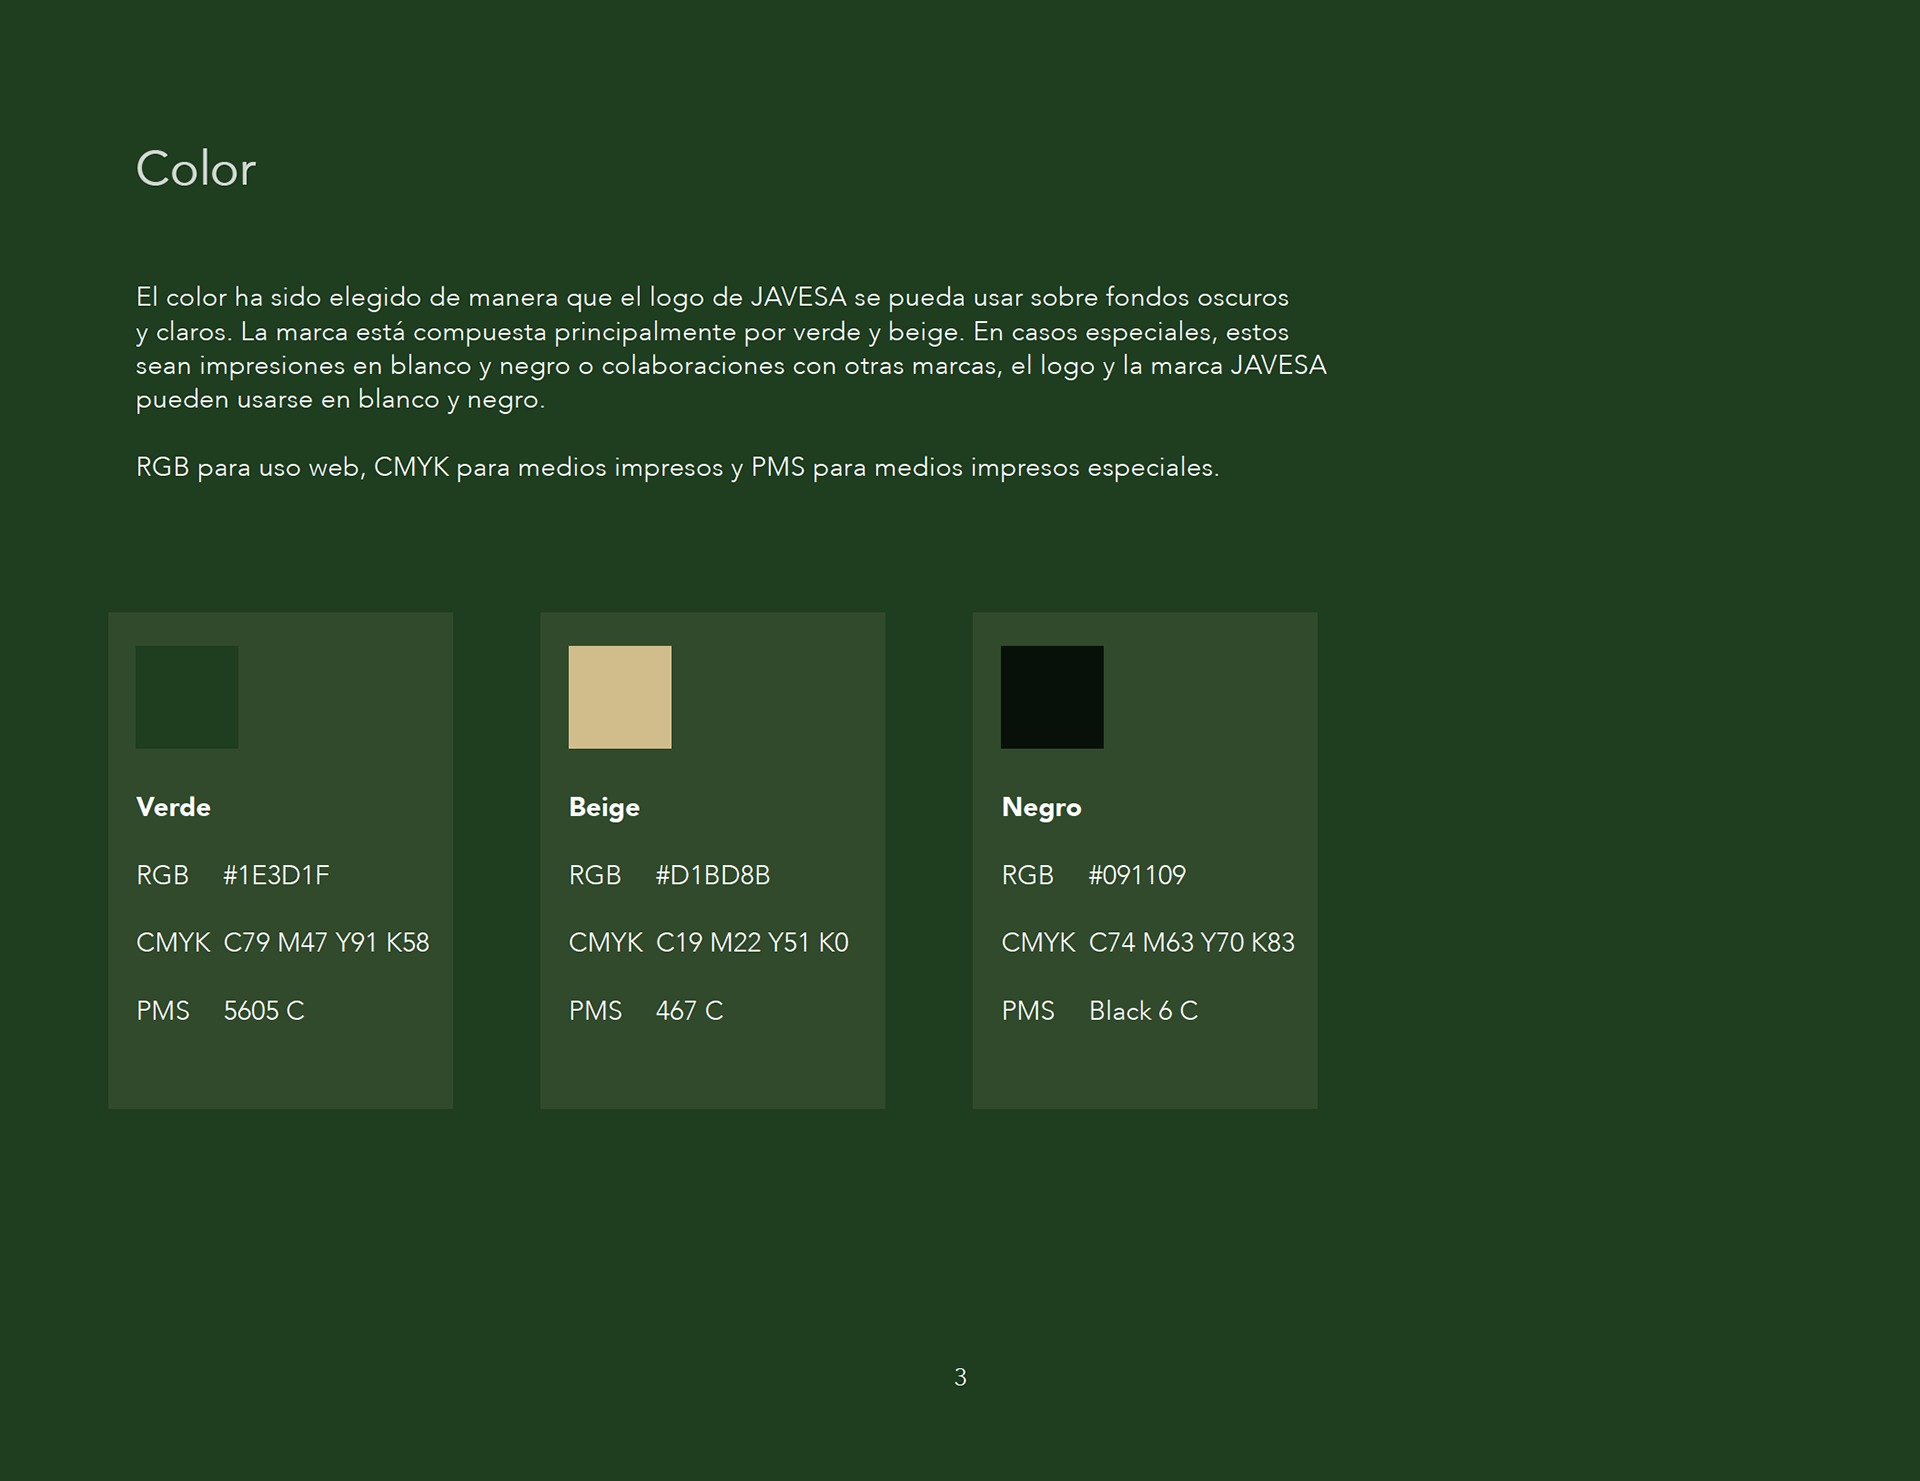Screen dimensions: 1920x1481
Task: Click the Negro black color swatch
Action: [x=1052, y=697]
